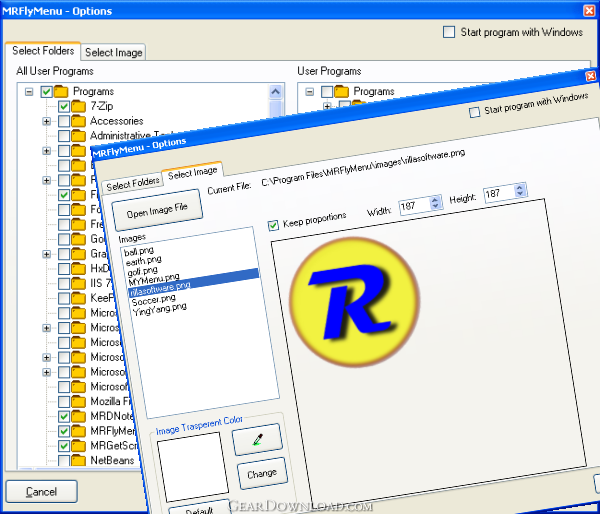
Task: Click Programs folder icon in All User Programs
Action: [61, 92]
